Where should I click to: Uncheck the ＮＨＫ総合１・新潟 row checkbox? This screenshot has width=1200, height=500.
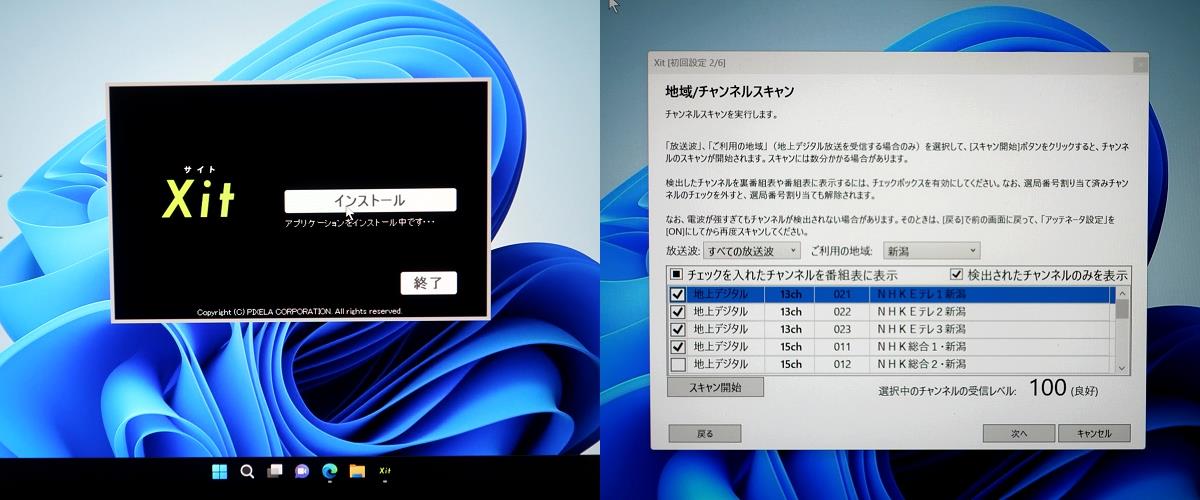click(678, 346)
